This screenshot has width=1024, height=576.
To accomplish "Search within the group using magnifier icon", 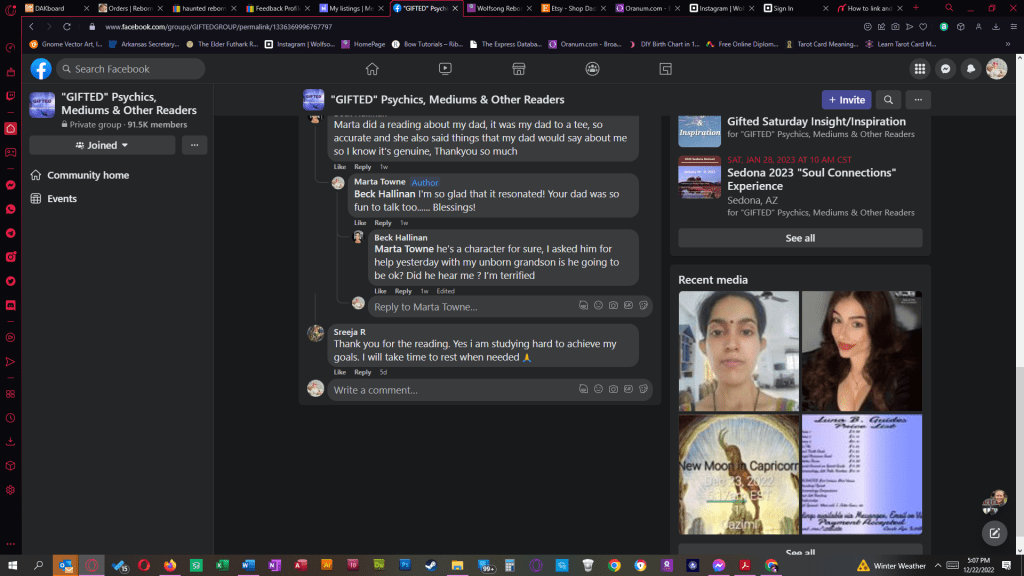I will [x=887, y=100].
